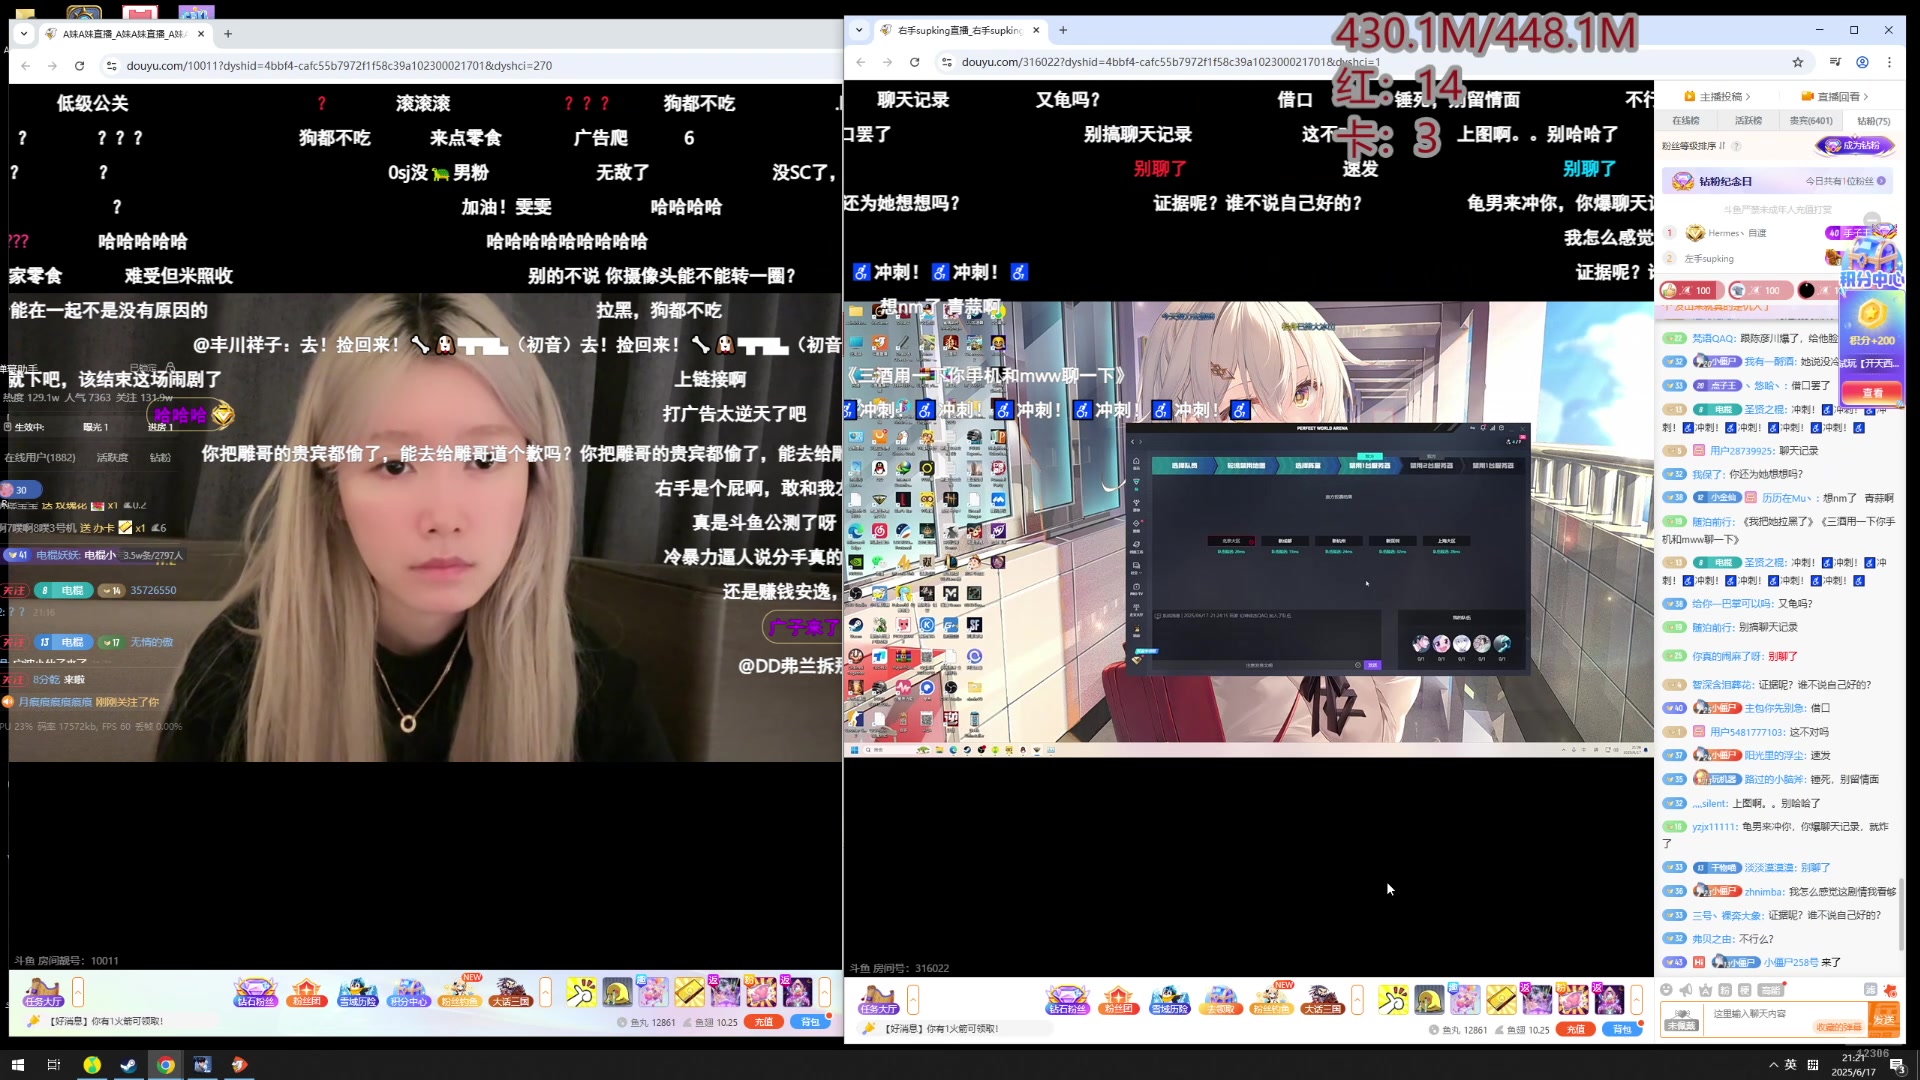Click 充值 button in left window
Viewport: 1920px width, 1080px height.
tap(764, 1022)
